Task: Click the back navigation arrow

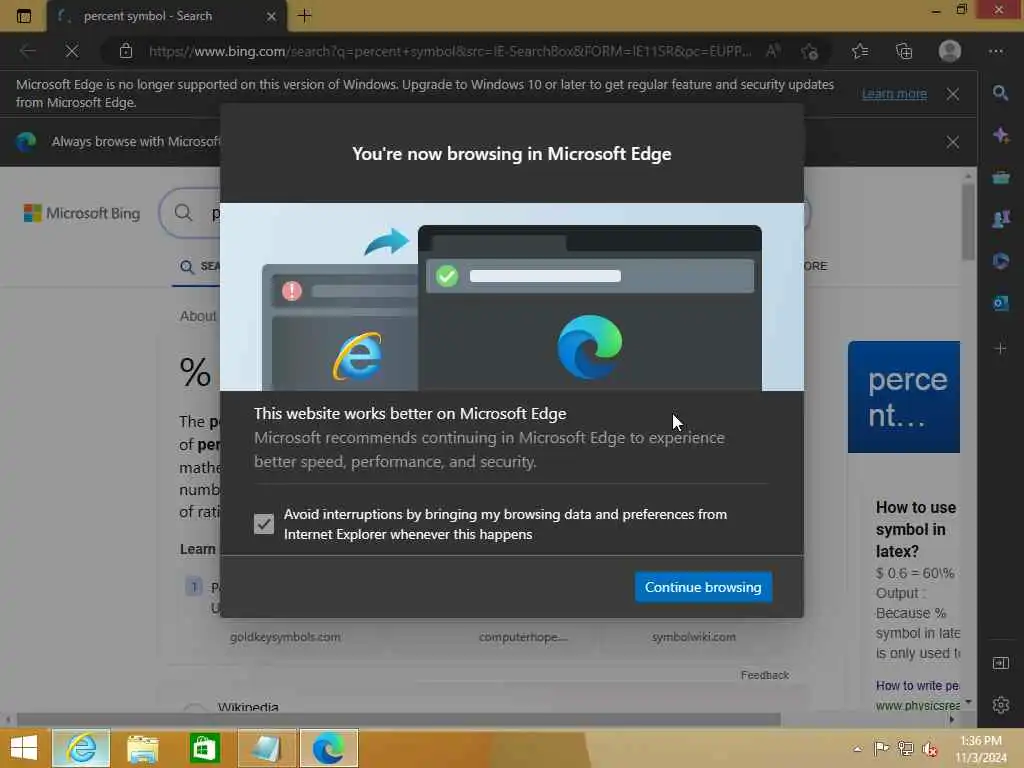Action: tap(27, 51)
